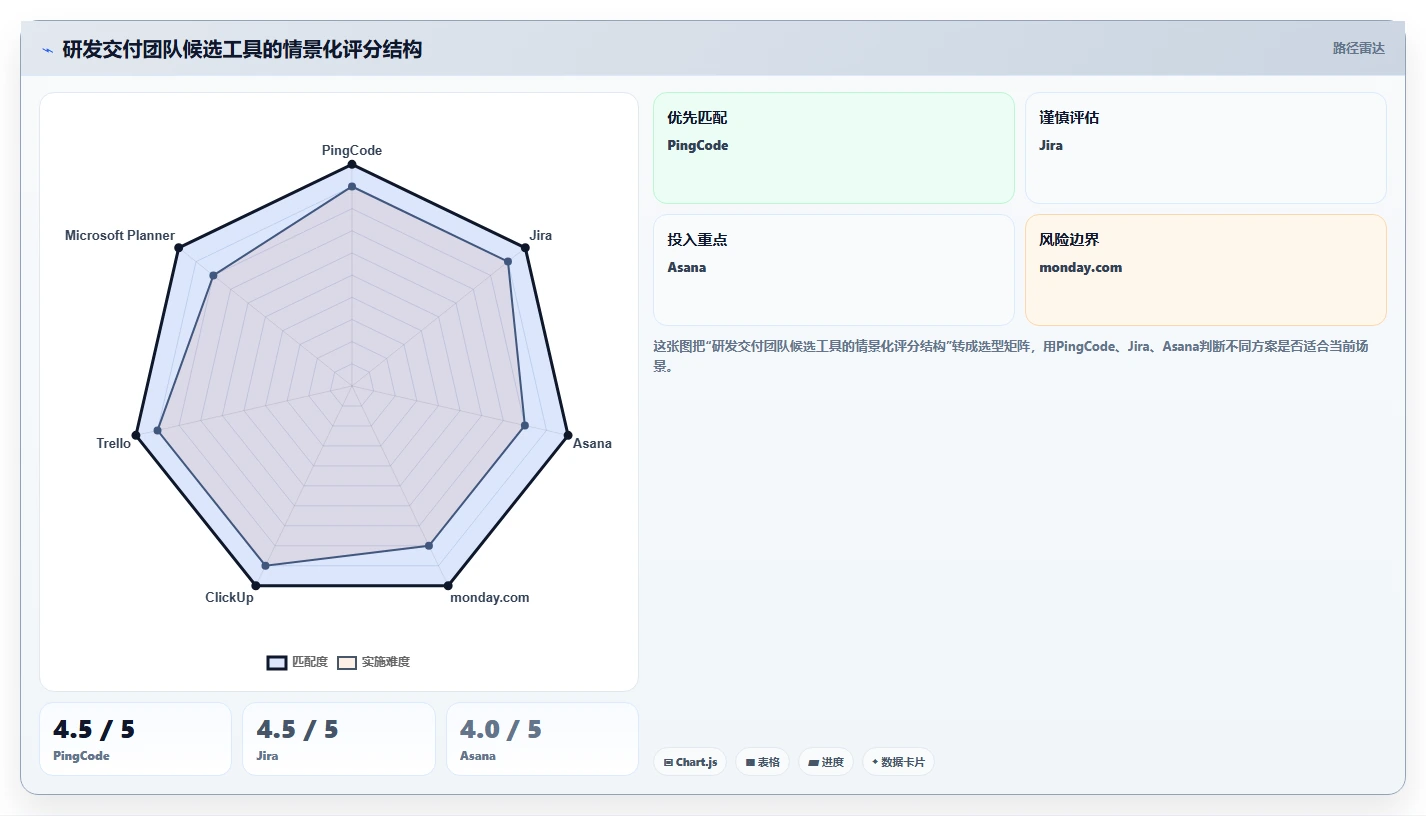This screenshot has width=1426, height=816.
Task: Click the Microsoft Planner axis label
Action: point(120,235)
